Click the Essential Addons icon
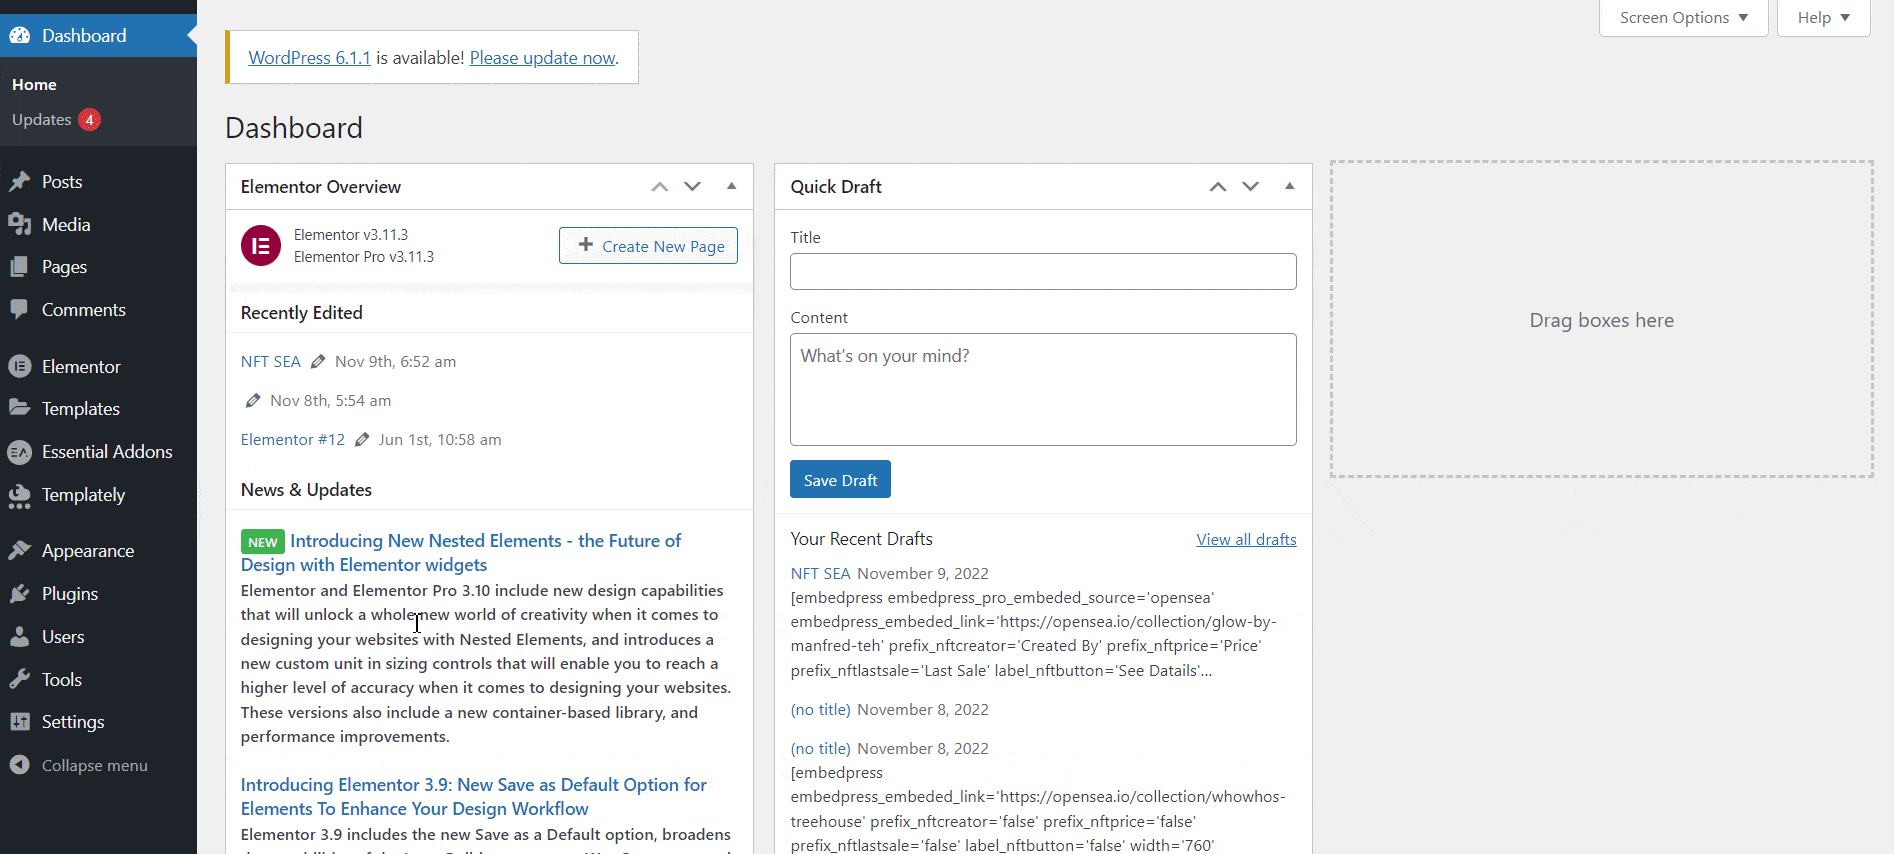 pyautogui.click(x=20, y=452)
